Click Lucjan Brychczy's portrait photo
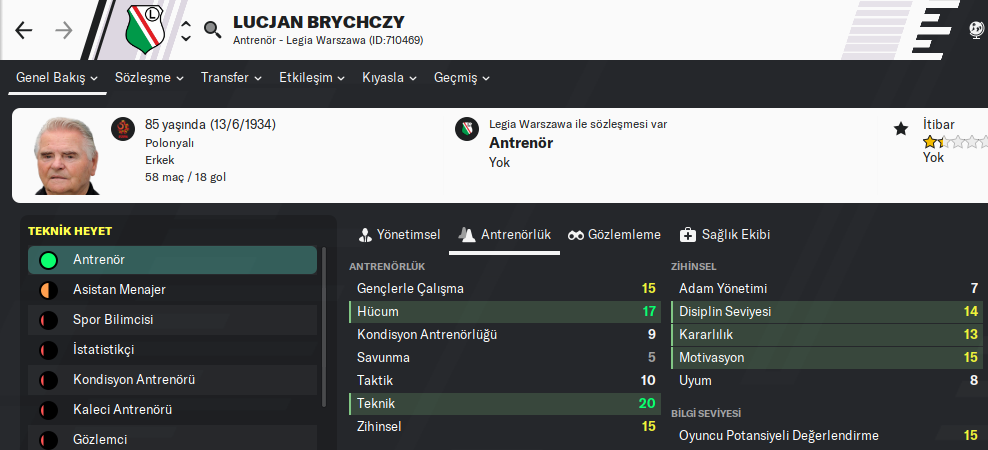The image size is (988, 450). point(67,156)
